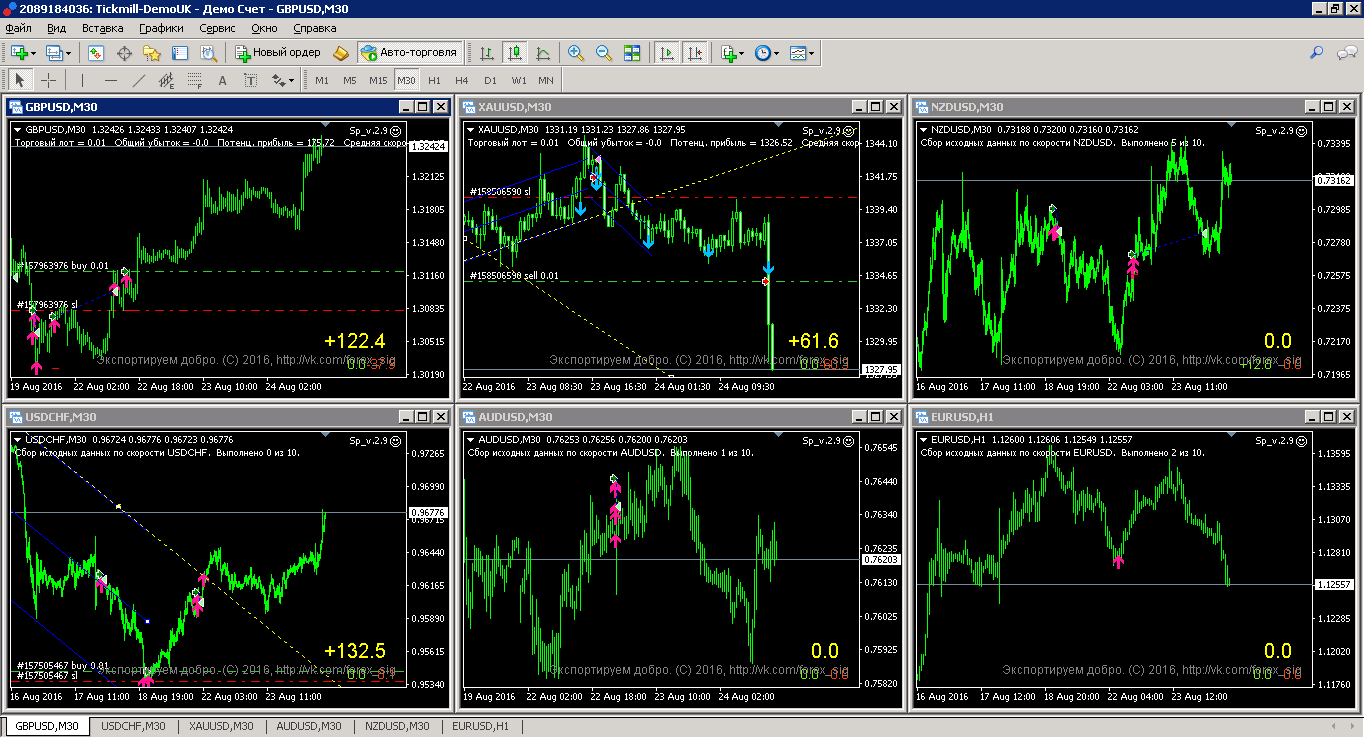Switch to the USDCHF,M30 bottom tab
The height and width of the screenshot is (738, 1364).
click(134, 726)
